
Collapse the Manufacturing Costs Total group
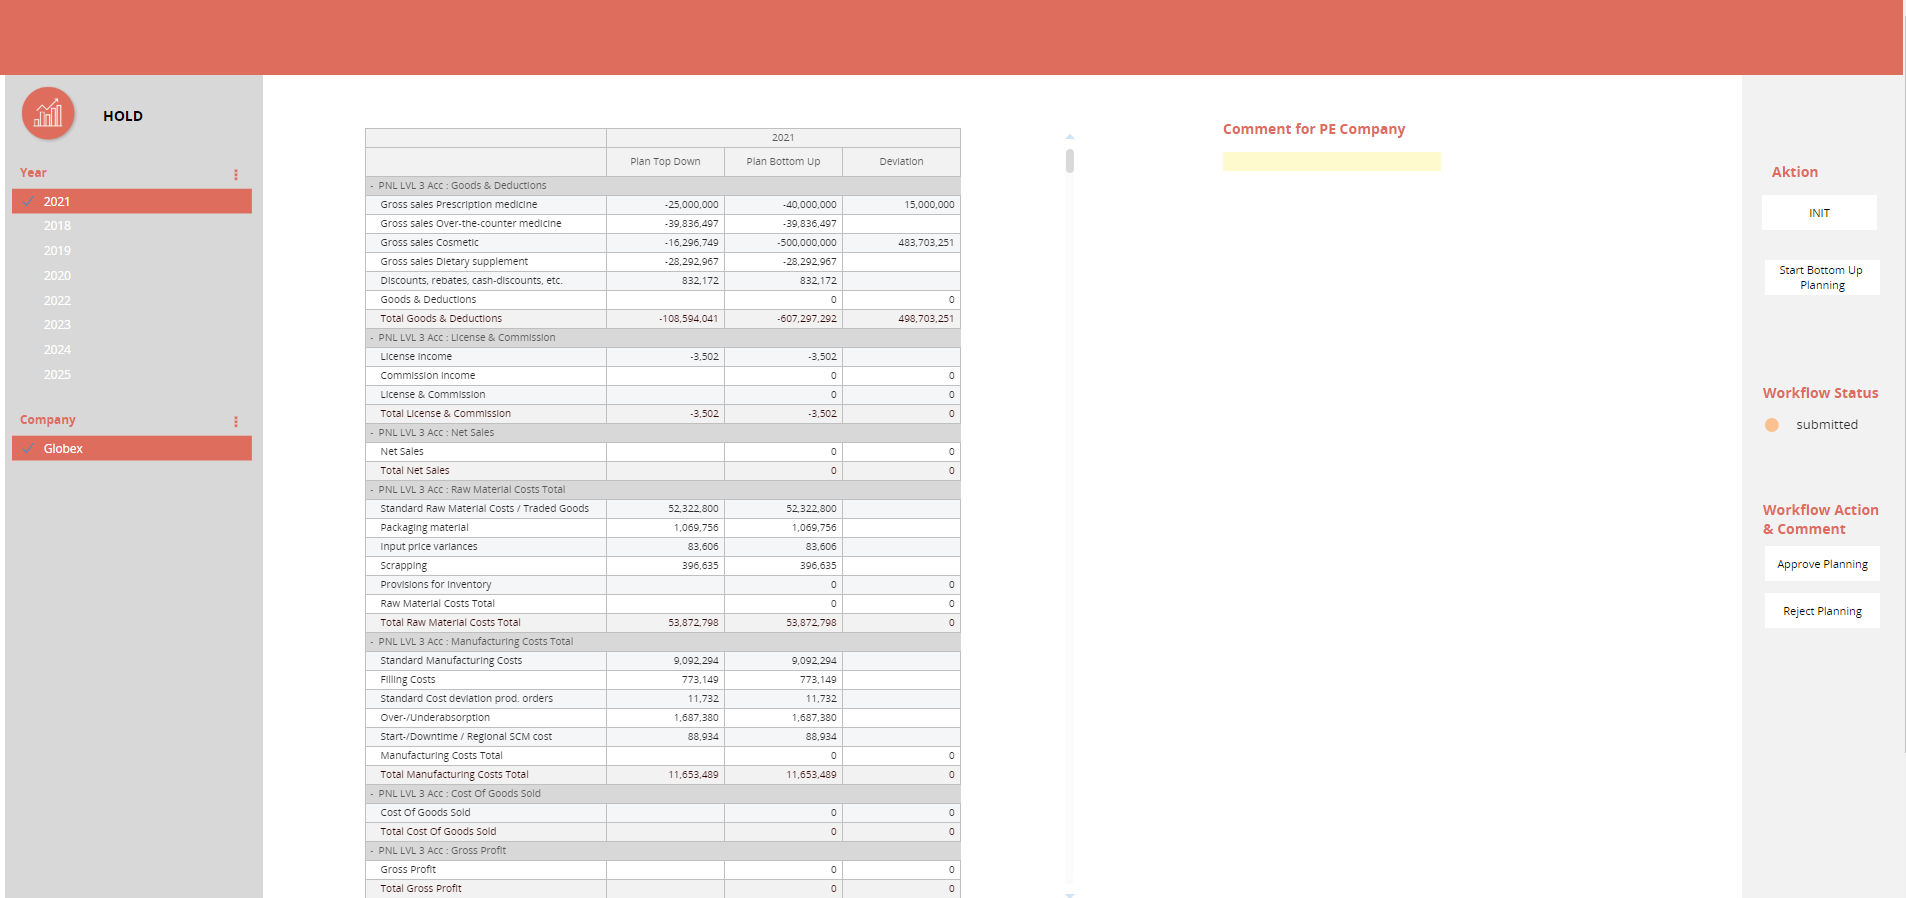[372, 642]
